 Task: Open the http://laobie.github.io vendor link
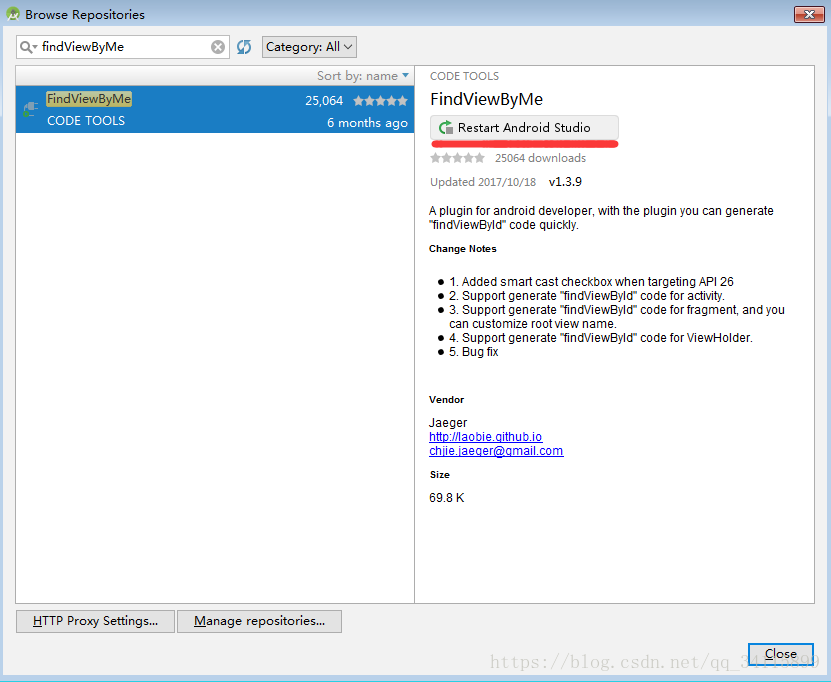point(485,436)
